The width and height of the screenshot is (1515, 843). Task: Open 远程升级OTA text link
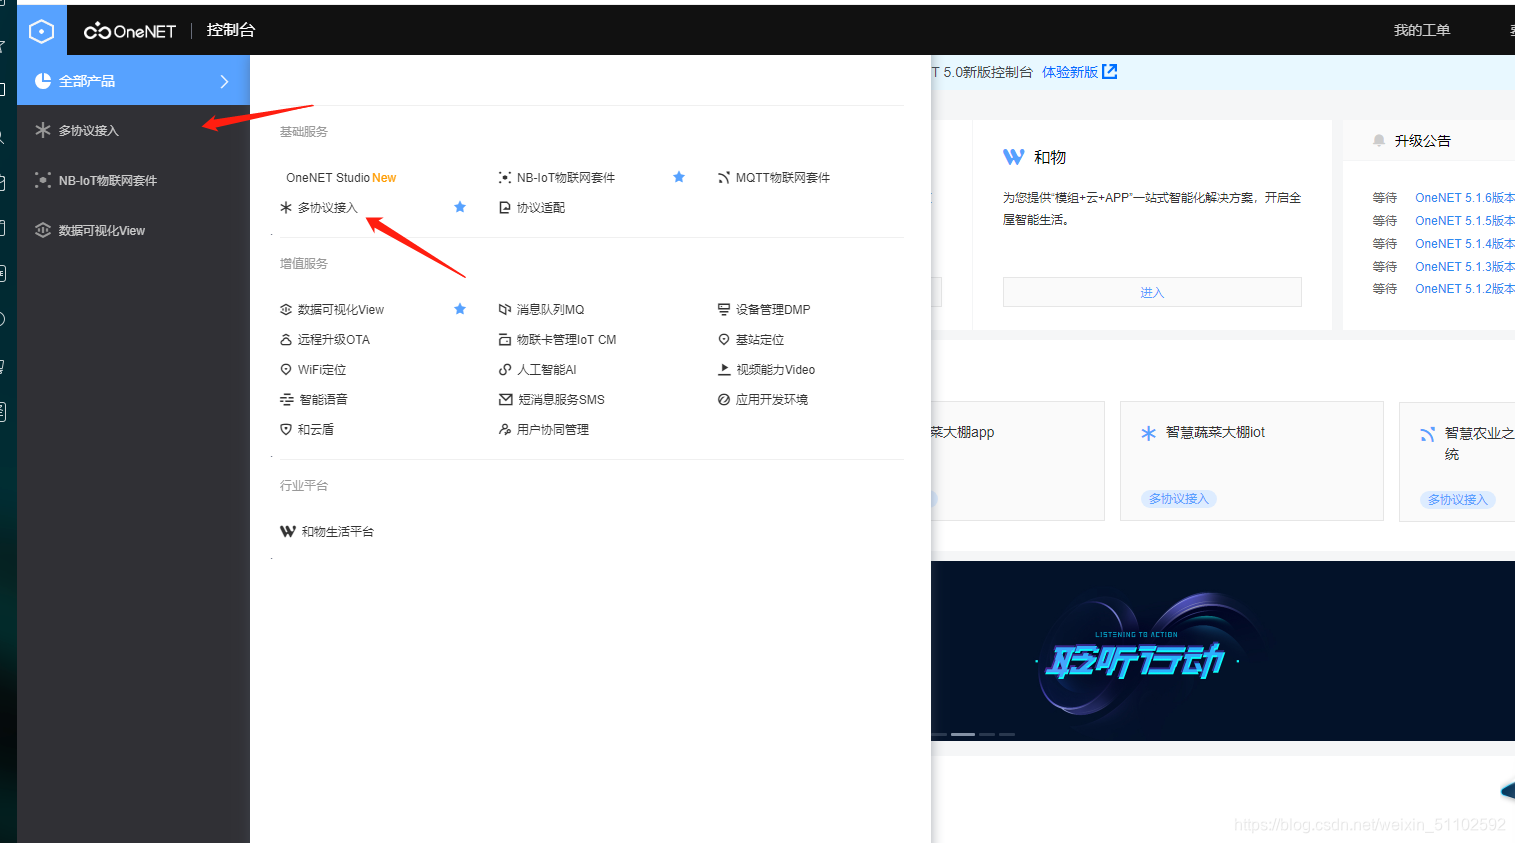tap(334, 340)
